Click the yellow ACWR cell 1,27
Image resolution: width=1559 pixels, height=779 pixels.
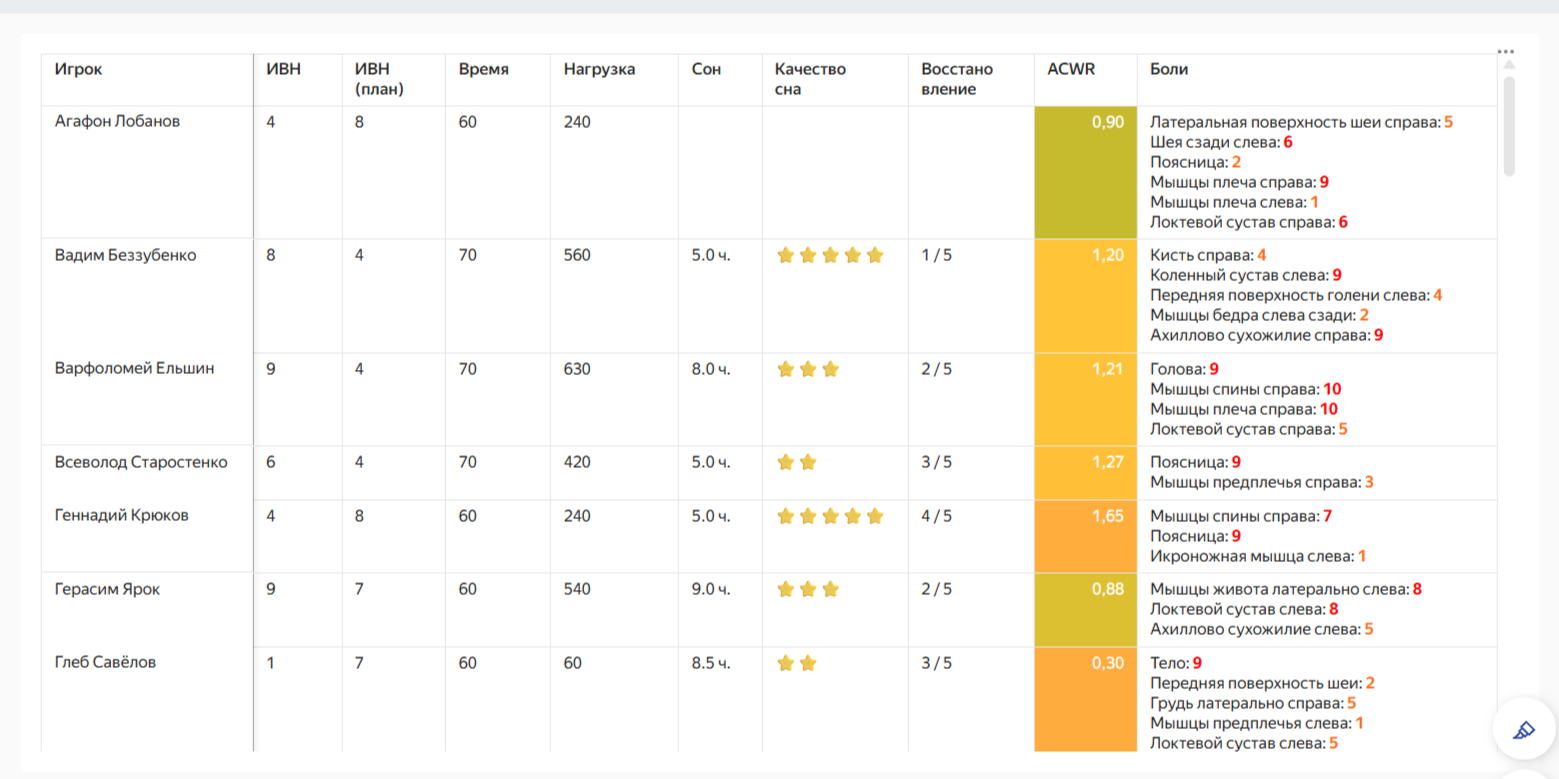(1086, 472)
